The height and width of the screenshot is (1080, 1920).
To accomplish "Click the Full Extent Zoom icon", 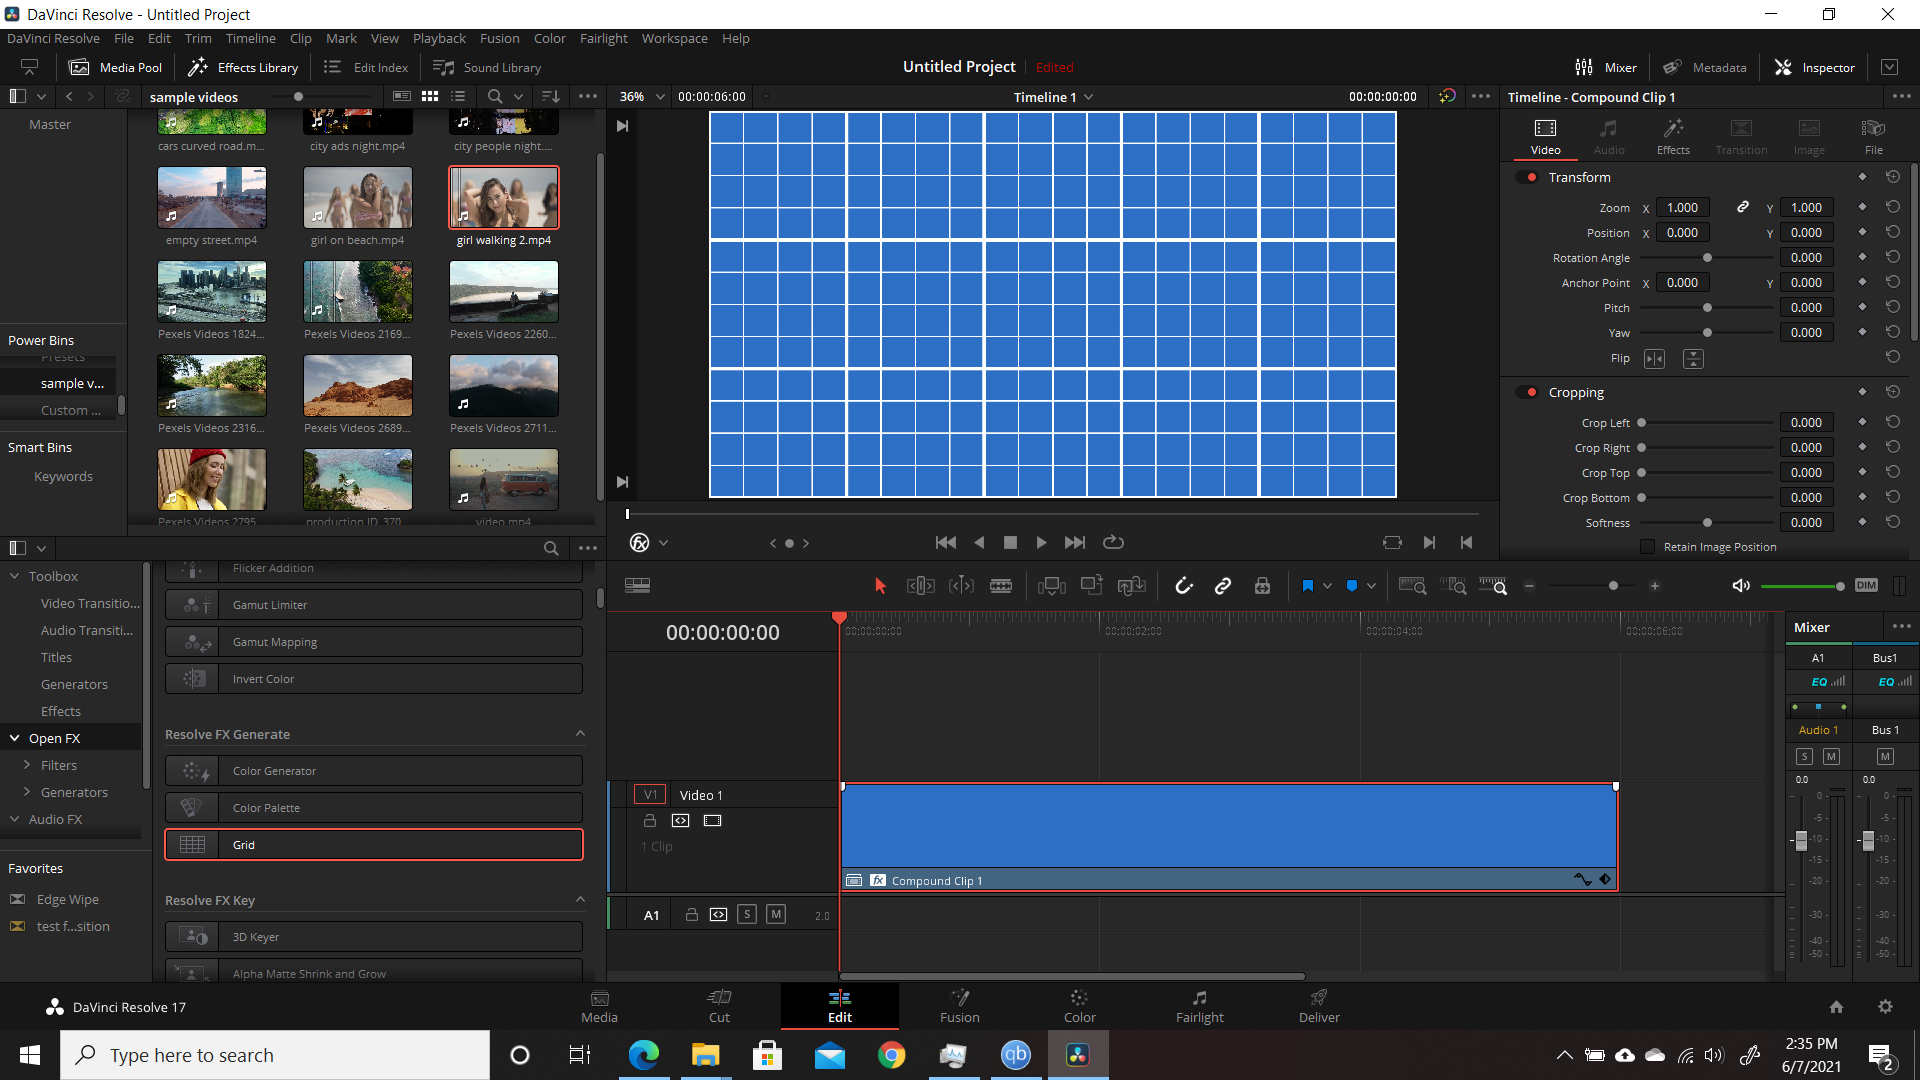I will pyautogui.click(x=1412, y=586).
